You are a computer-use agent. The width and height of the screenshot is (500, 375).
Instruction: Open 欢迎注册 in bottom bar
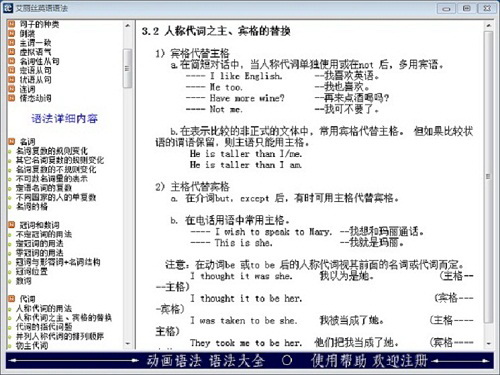pyautogui.click(x=400, y=361)
